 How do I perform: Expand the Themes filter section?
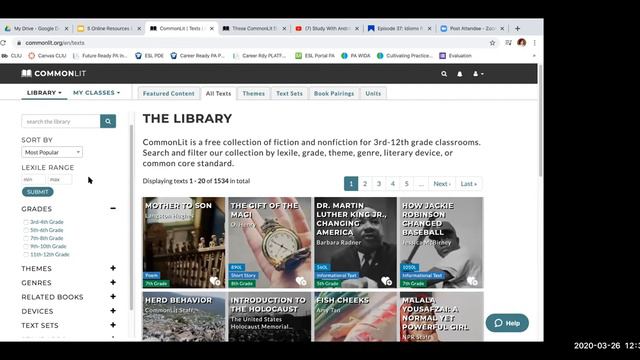click(x=113, y=268)
